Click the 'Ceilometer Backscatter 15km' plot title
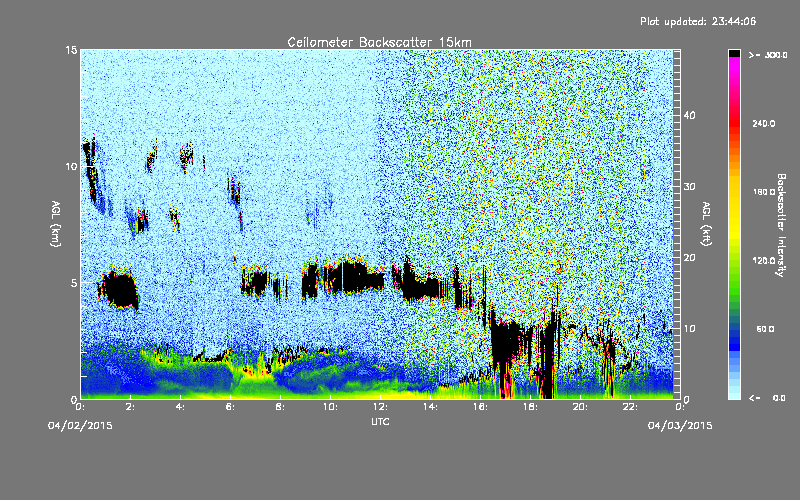 (379, 42)
